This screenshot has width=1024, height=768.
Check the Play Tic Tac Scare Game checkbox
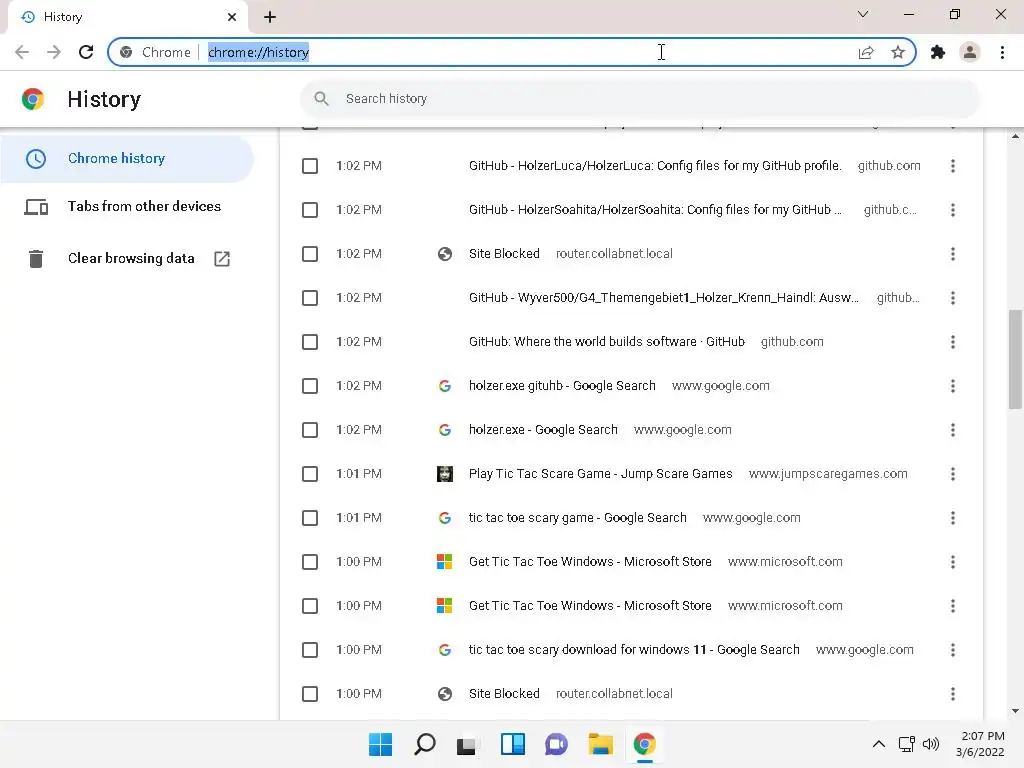pyautogui.click(x=310, y=474)
